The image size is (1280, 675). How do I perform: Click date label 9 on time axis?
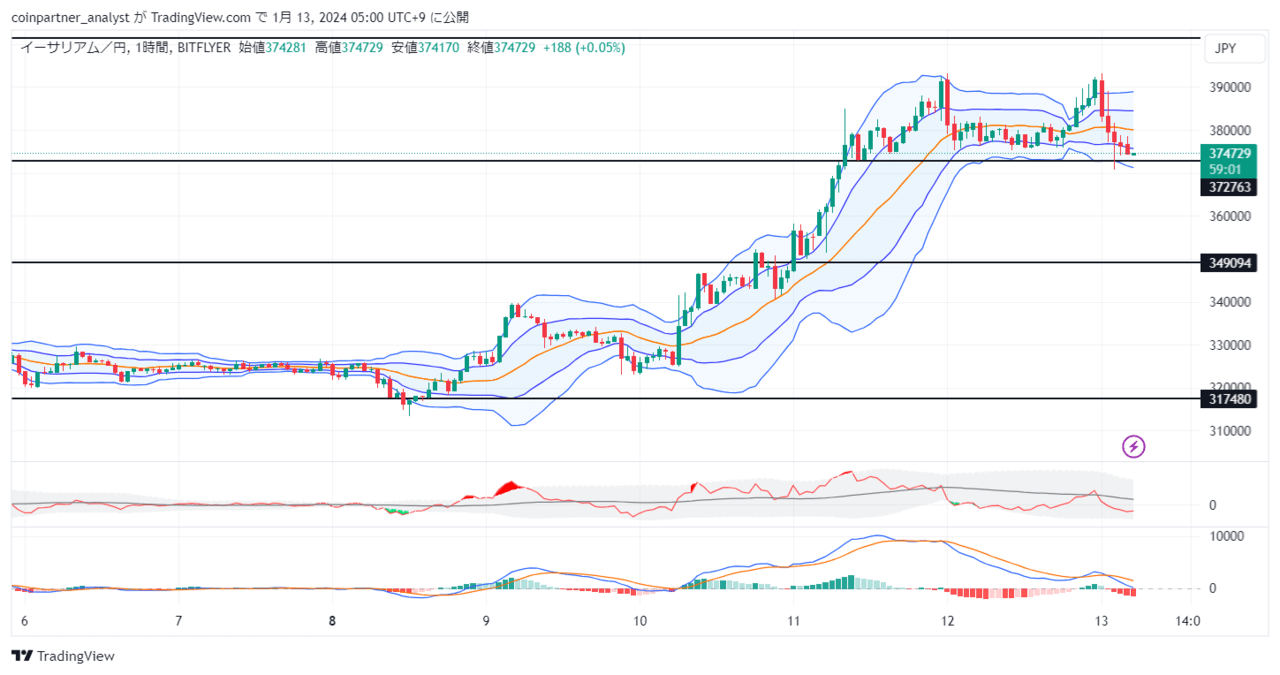(486, 621)
